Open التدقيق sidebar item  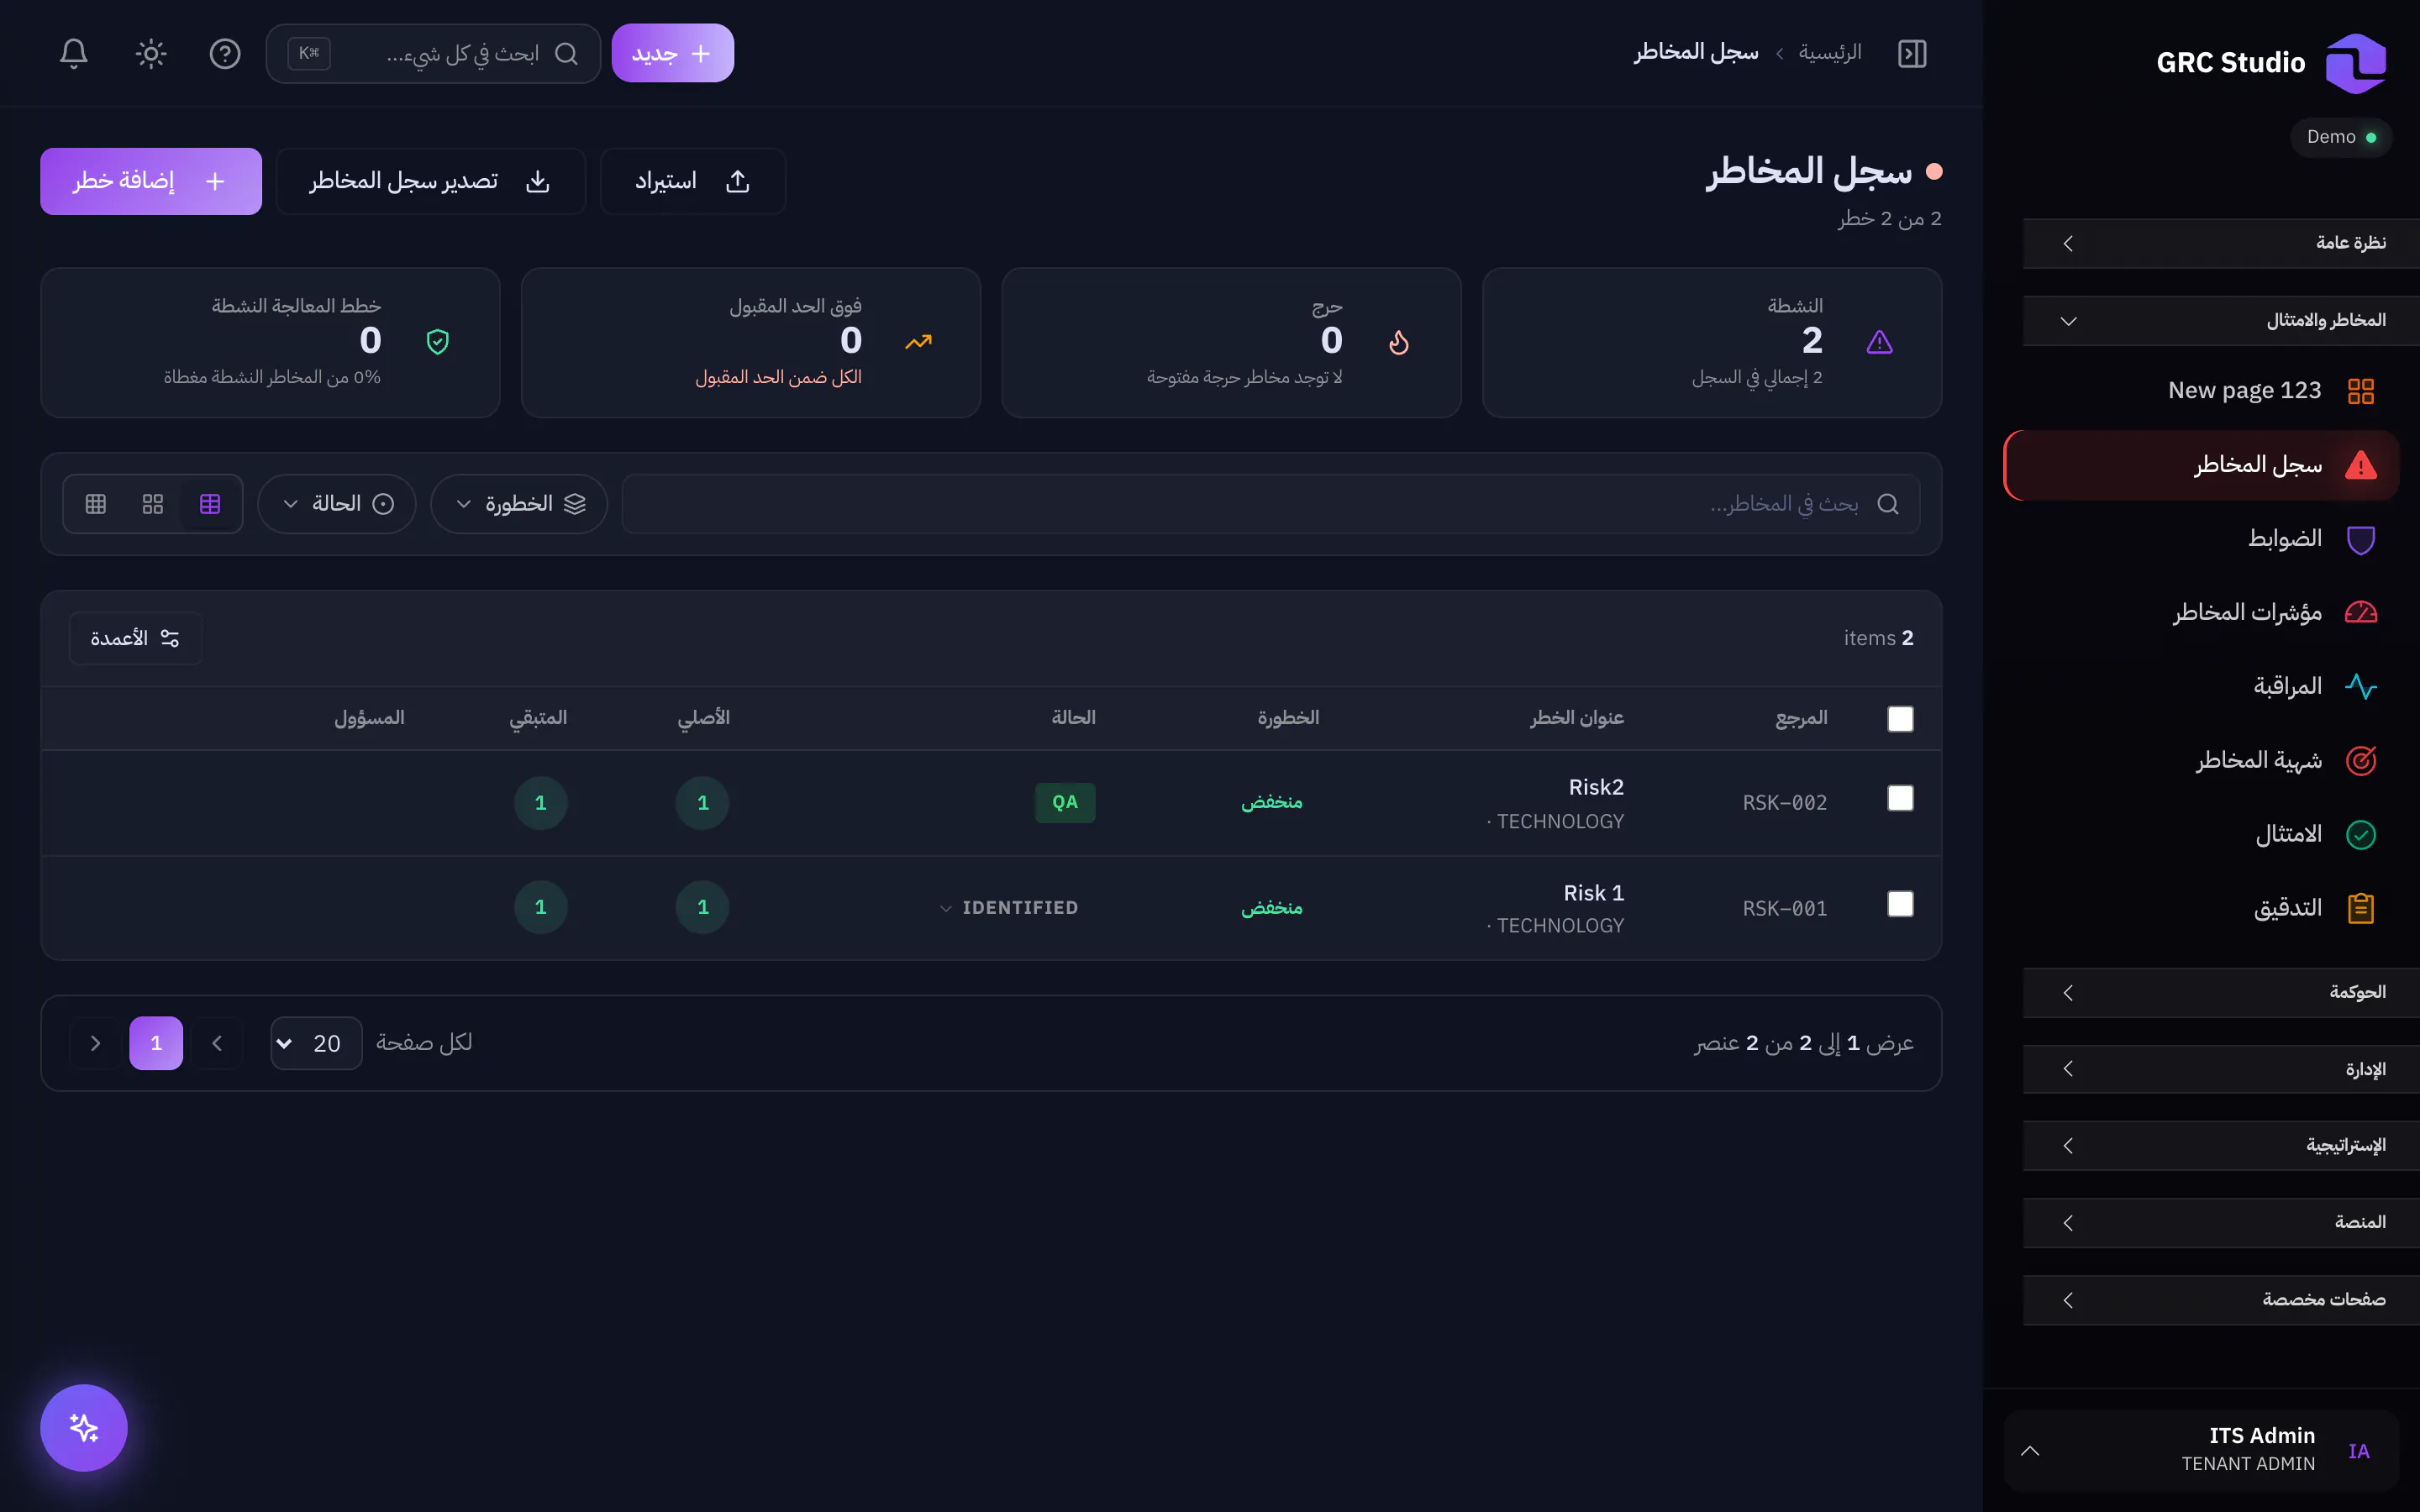click(2201, 908)
